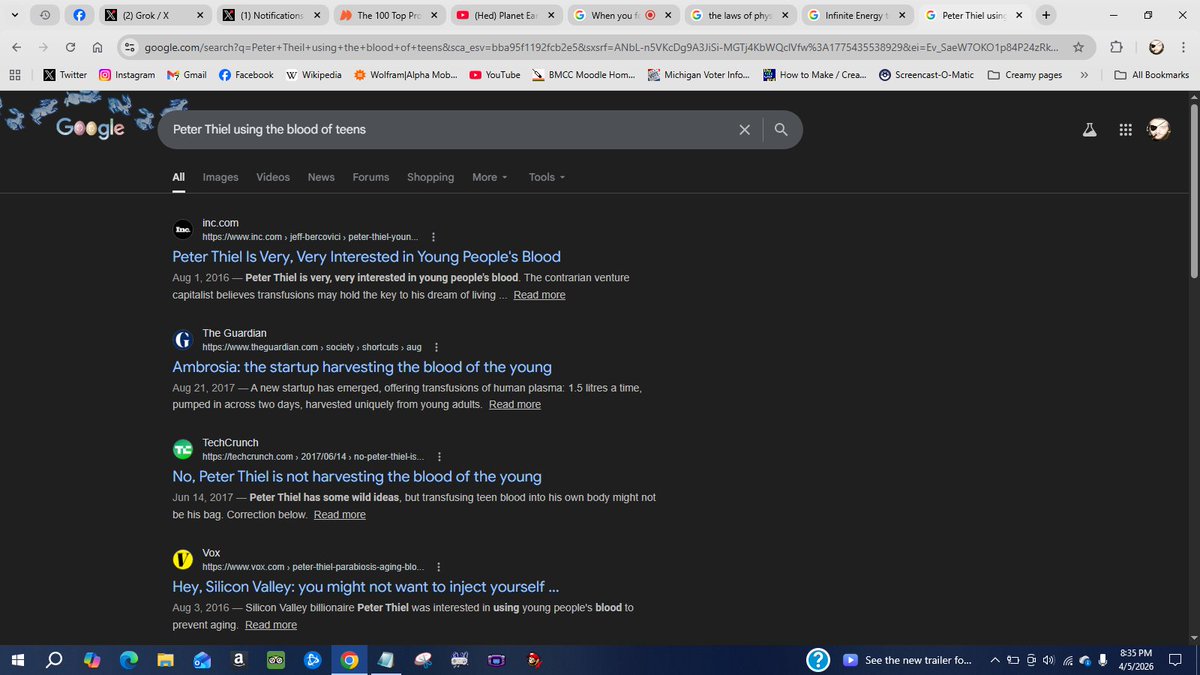Open the TechCrunch 'No, Peter Thiel' result

tap(357, 476)
